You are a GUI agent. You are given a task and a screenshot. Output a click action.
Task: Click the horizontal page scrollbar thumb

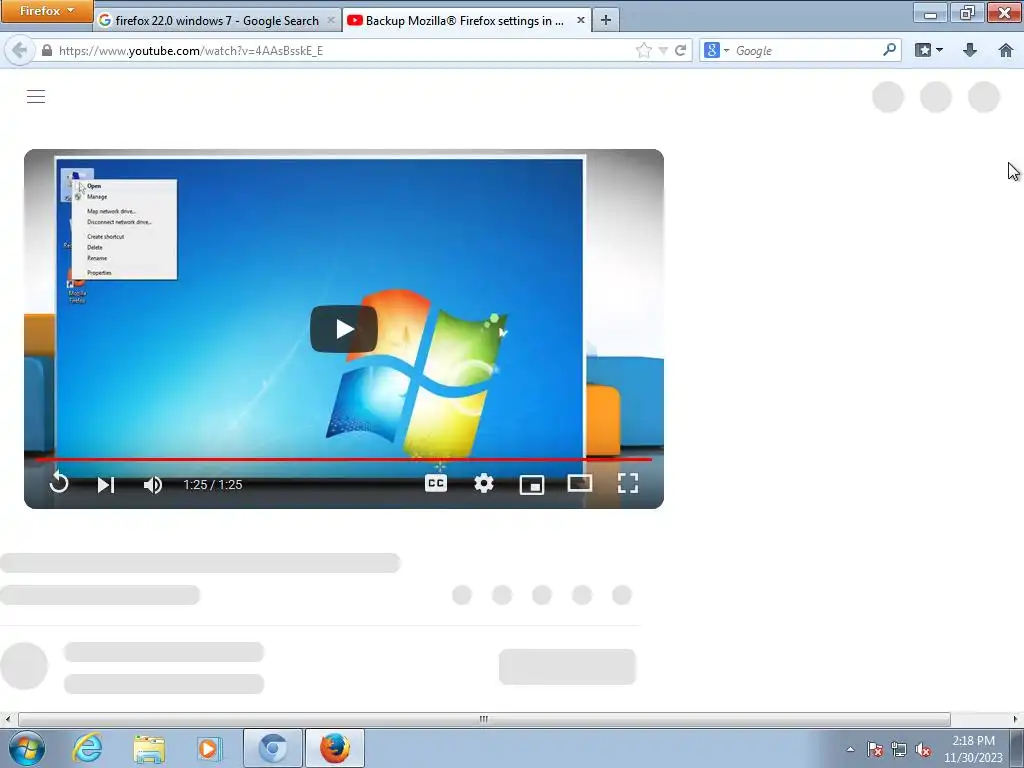[484, 719]
